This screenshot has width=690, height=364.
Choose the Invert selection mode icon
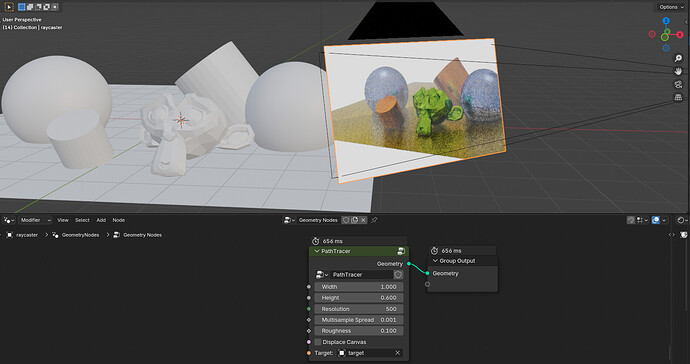[47, 7]
